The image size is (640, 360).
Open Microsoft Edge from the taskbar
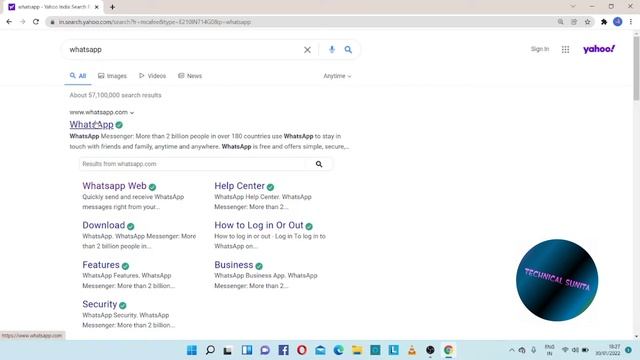click(338, 350)
